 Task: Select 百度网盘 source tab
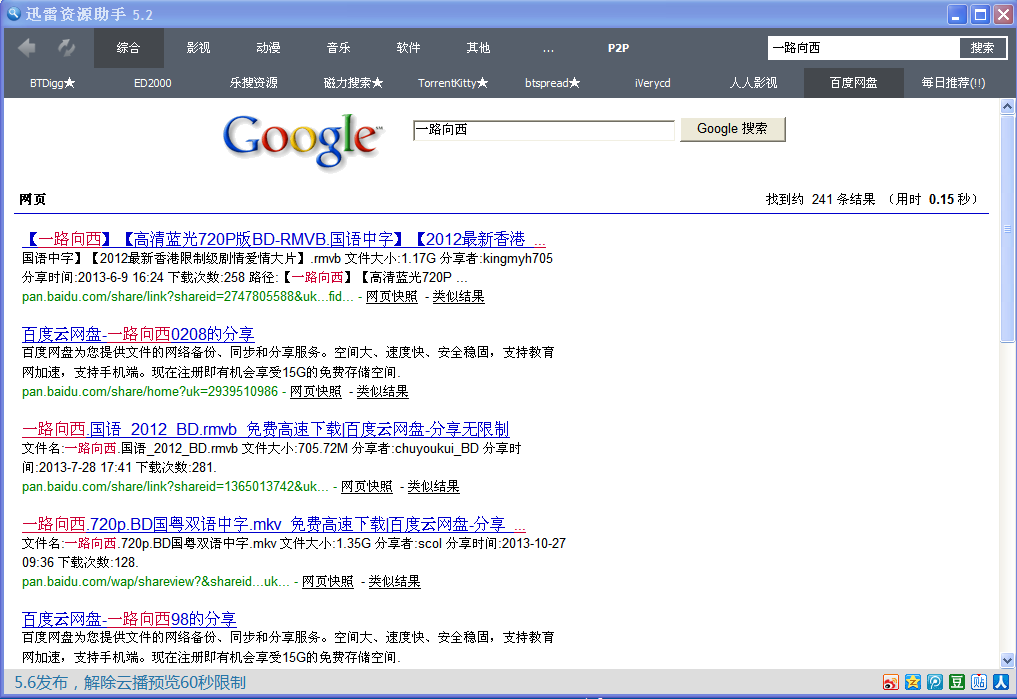click(854, 83)
